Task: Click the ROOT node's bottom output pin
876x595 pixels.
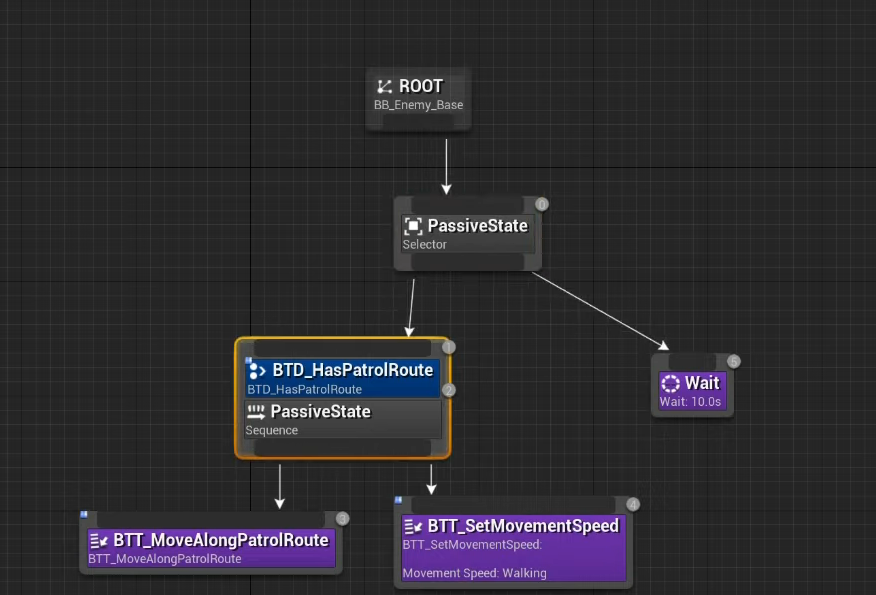Action: point(418,122)
